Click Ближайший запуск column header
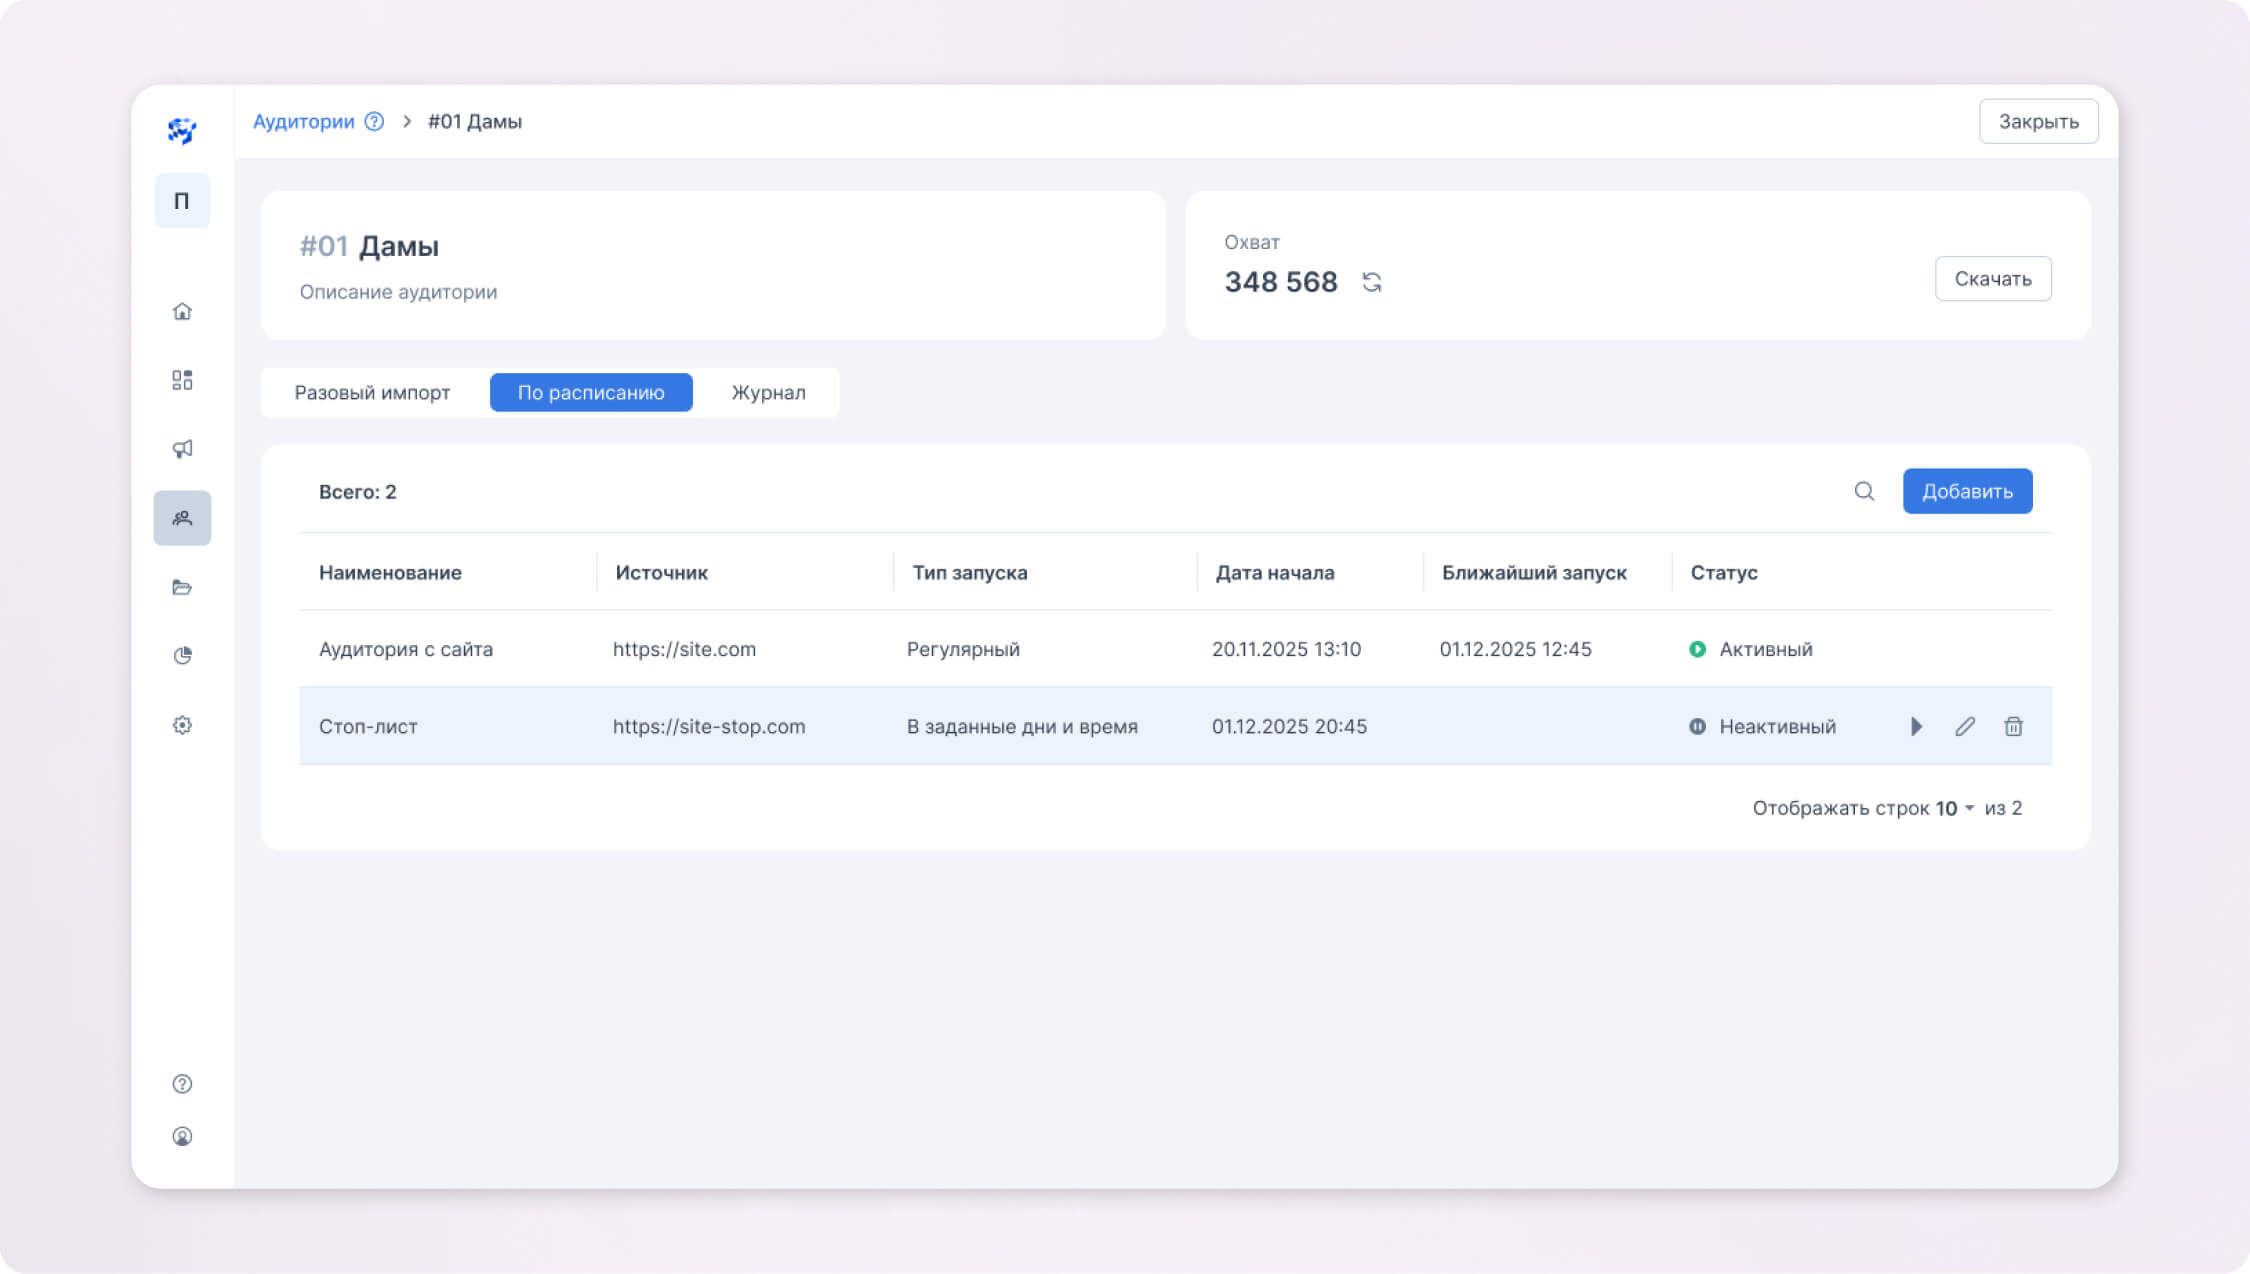 click(x=1534, y=573)
